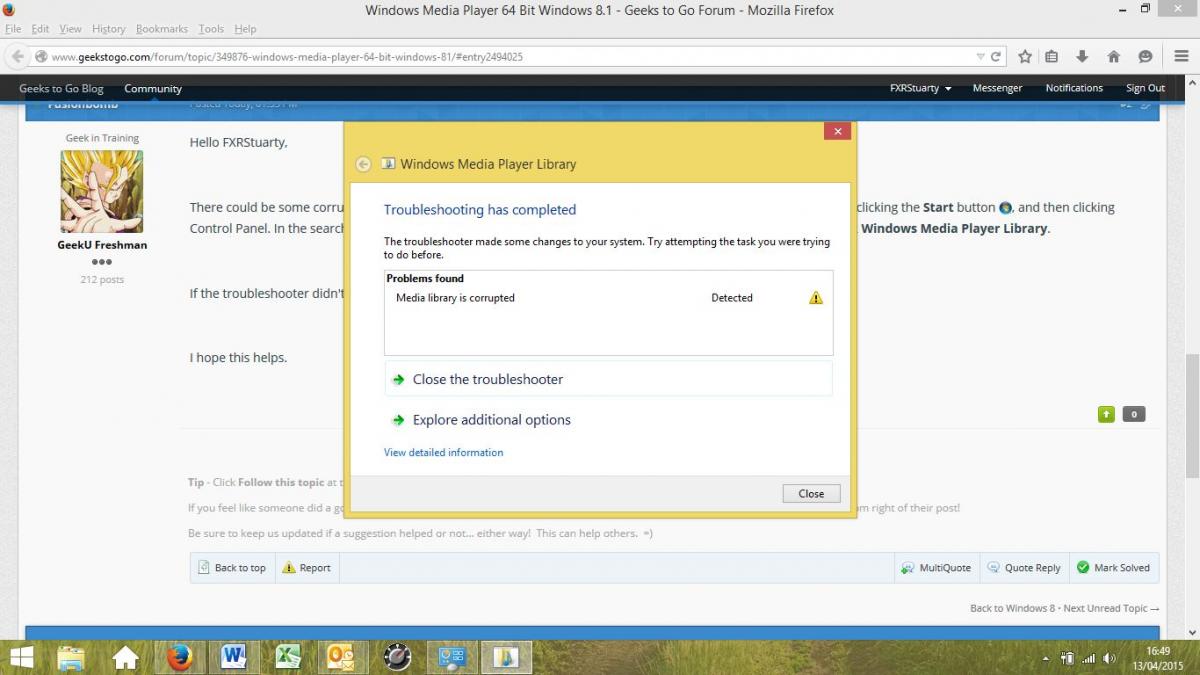
Task: Click the home icon in the taskbar
Action: pyautogui.click(x=125, y=657)
